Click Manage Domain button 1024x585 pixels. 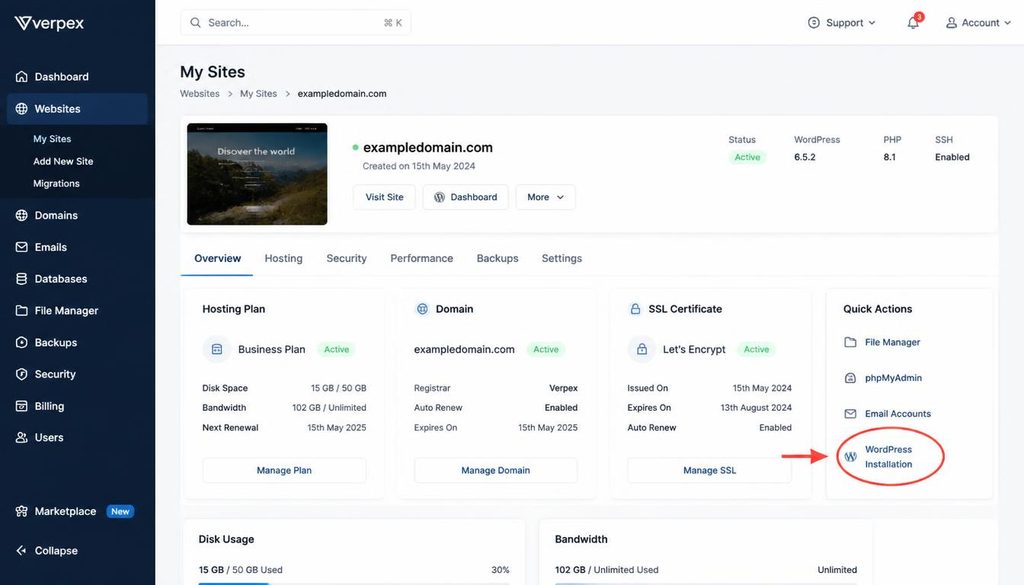(496, 470)
